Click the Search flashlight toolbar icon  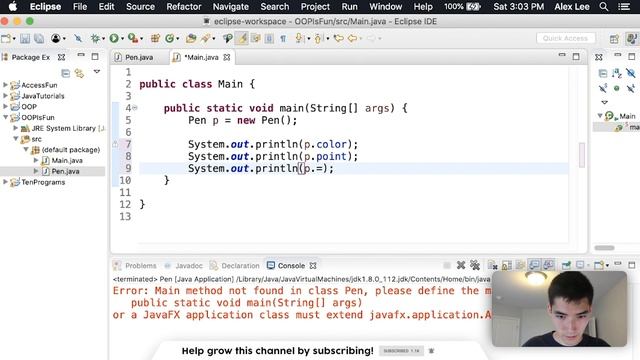205,38
